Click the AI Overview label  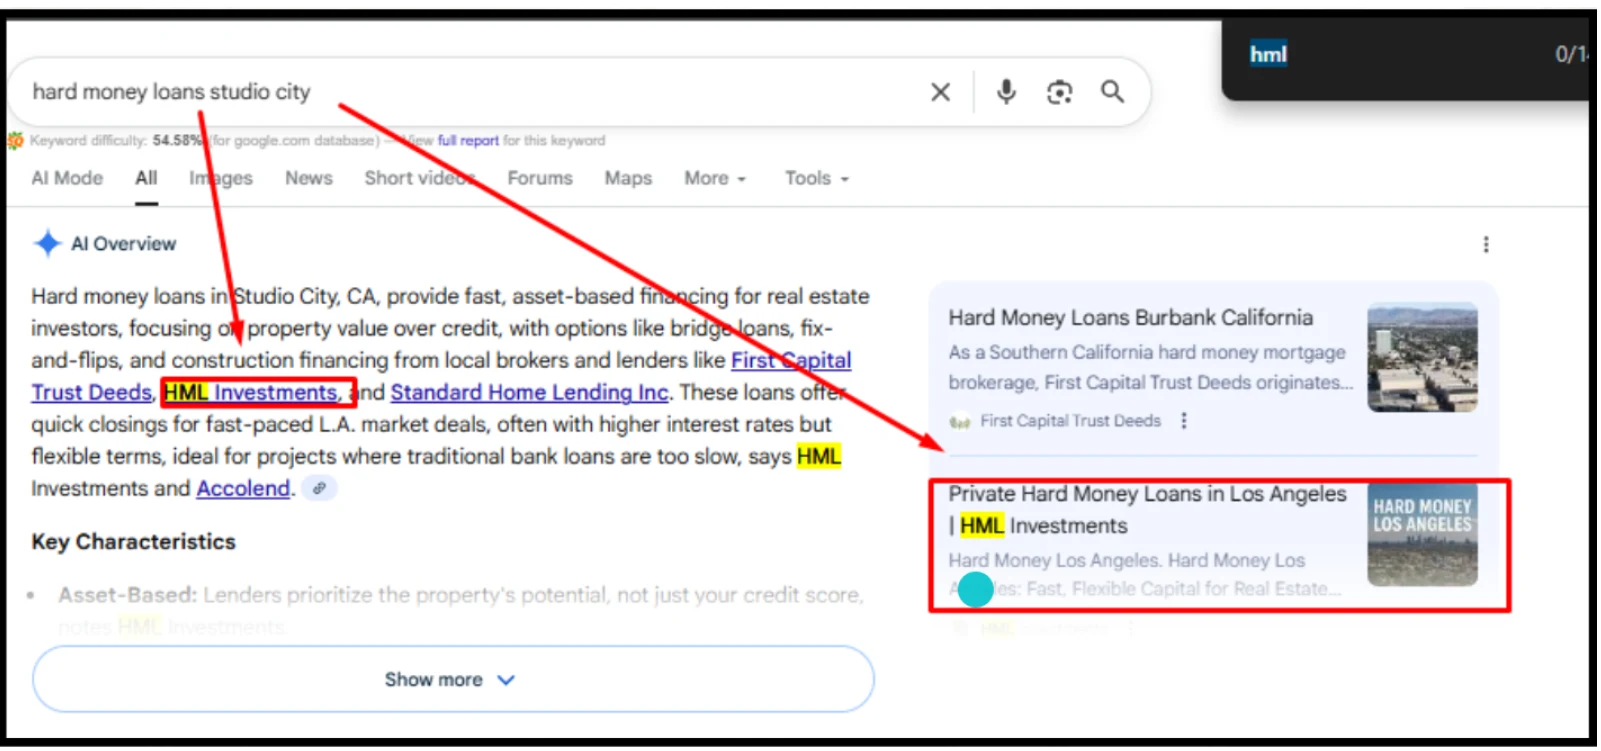pyautogui.click(x=123, y=244)
